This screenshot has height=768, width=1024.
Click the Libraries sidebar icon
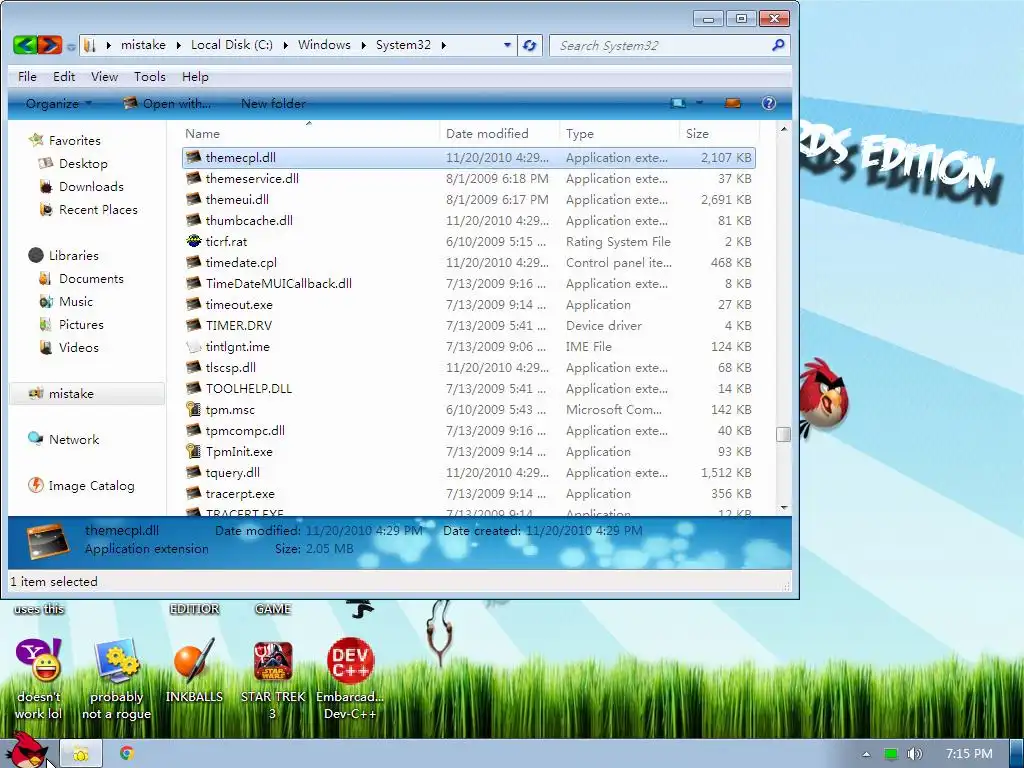36,255
